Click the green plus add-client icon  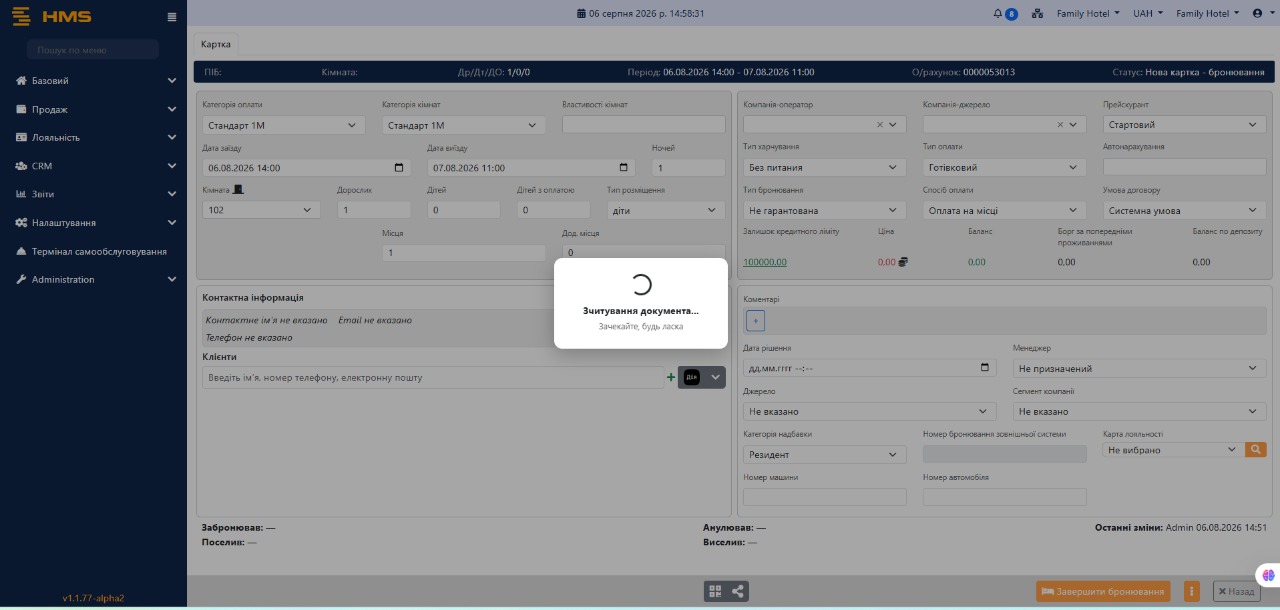click(x=671, y=377)
